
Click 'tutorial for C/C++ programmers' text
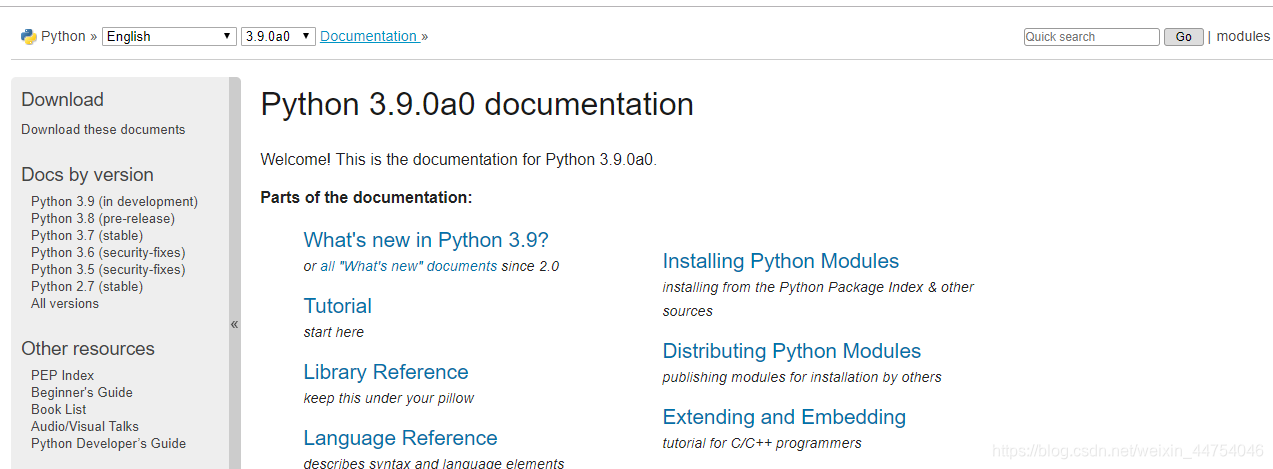[x=762, y=443]
